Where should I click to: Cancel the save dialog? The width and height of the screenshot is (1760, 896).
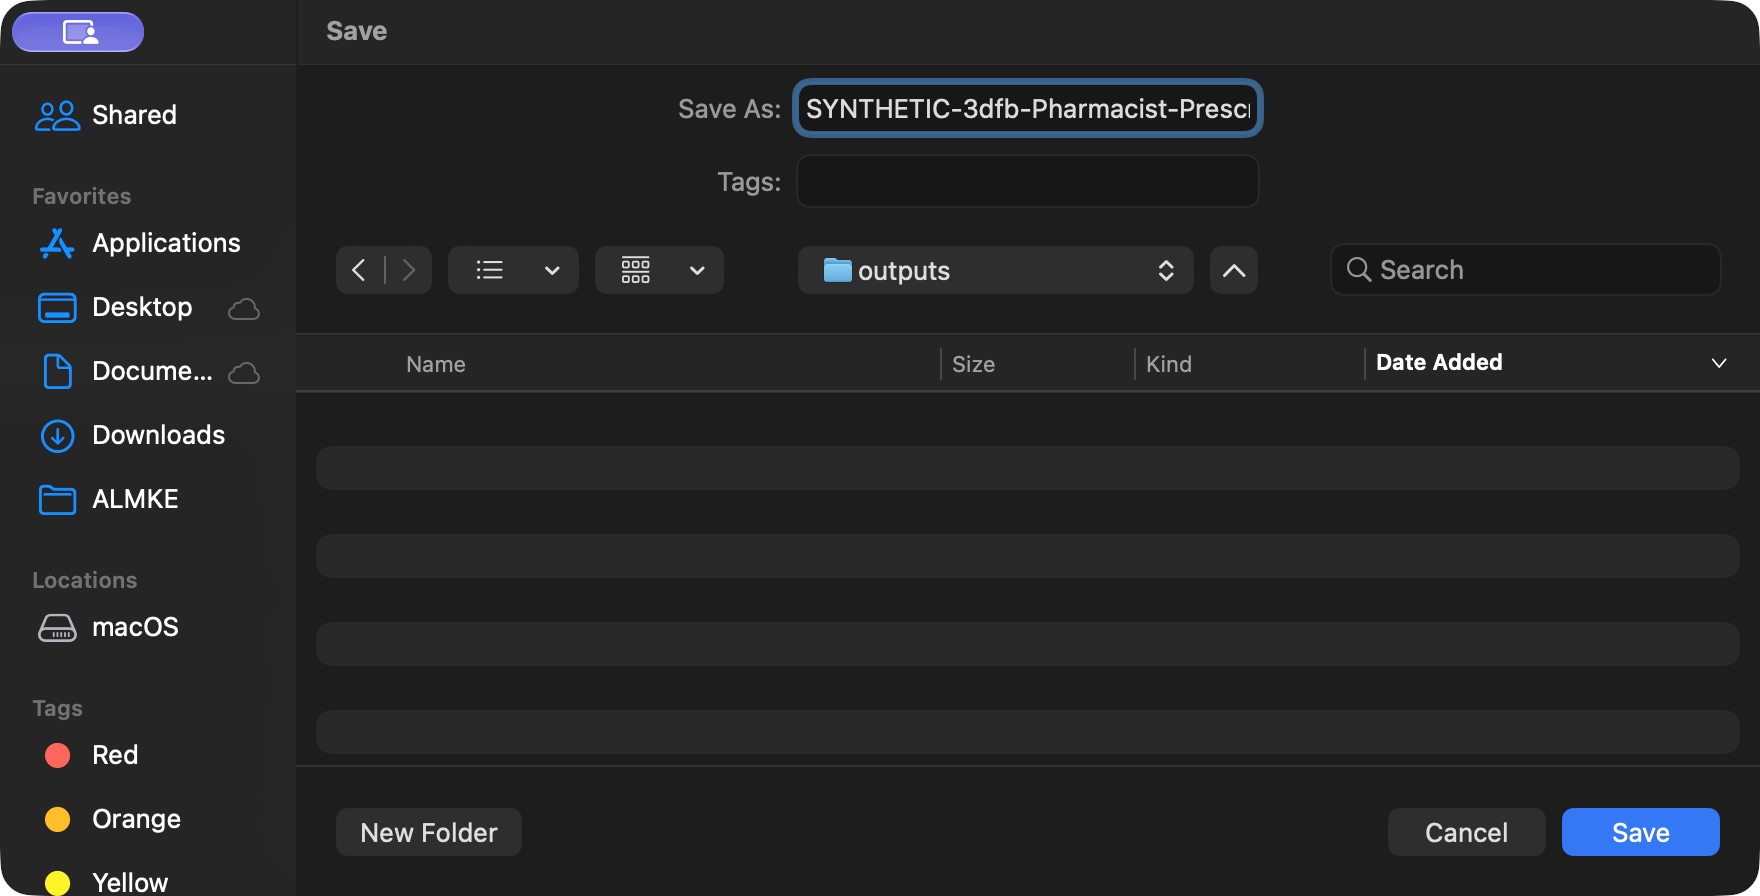point(1467,832)
